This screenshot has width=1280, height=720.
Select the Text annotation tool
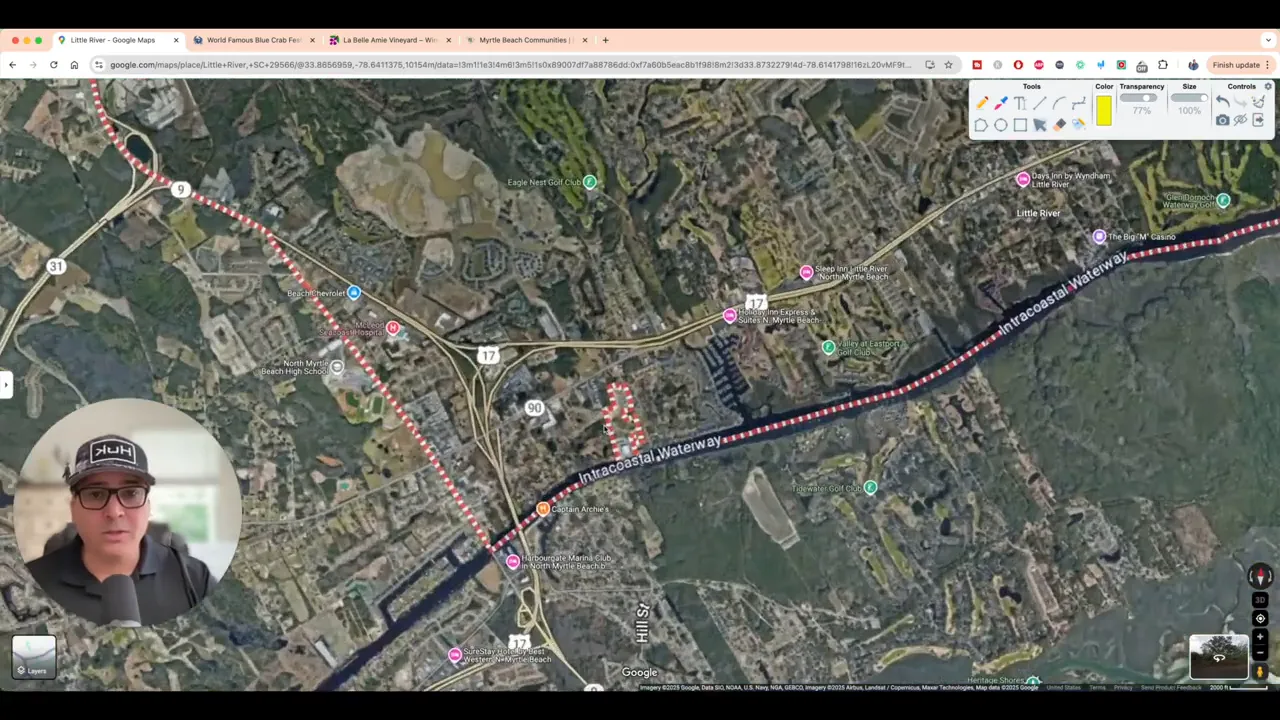coord(1020,104)
